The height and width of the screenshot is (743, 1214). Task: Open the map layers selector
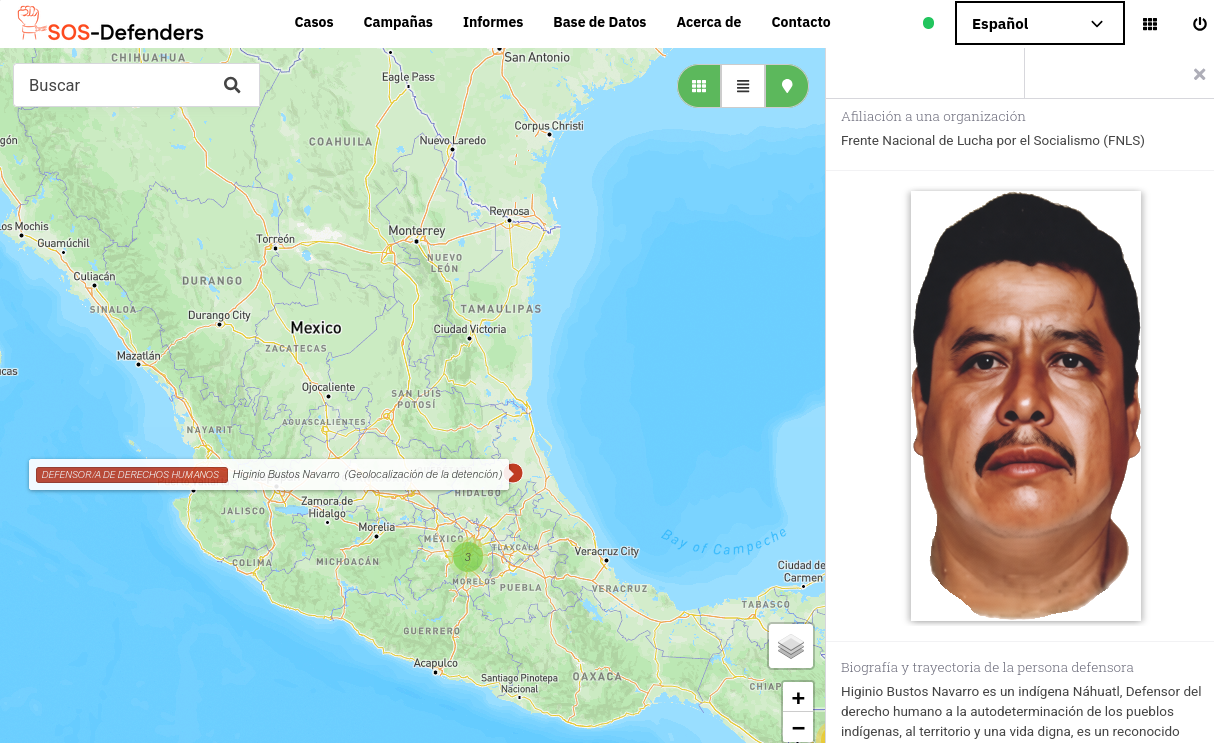(x=791, y=647)
